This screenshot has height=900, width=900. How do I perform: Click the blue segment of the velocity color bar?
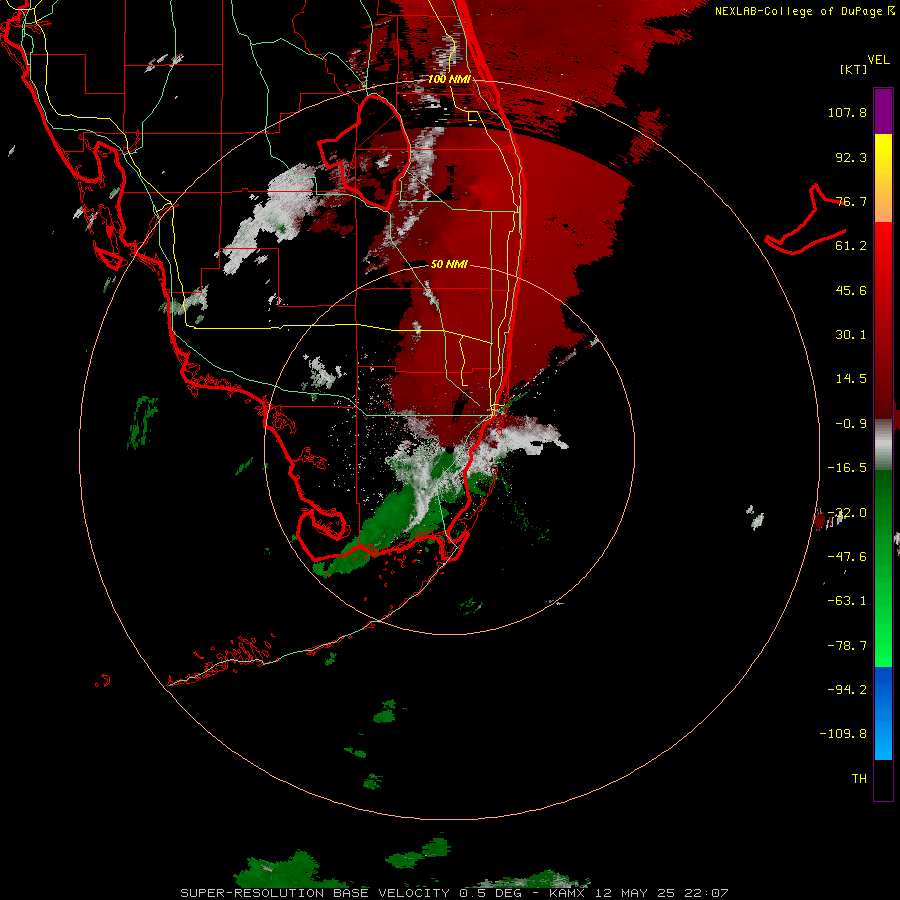(883, 713)
